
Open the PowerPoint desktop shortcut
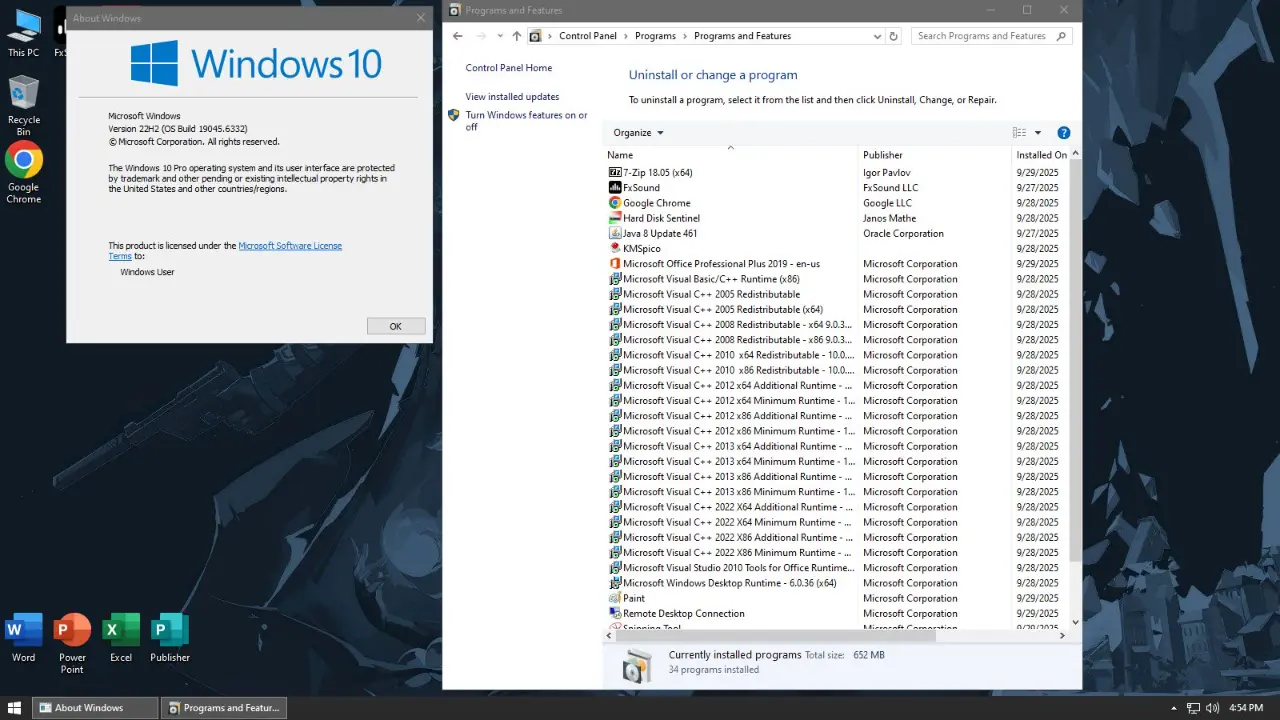[x=72, y=642]
